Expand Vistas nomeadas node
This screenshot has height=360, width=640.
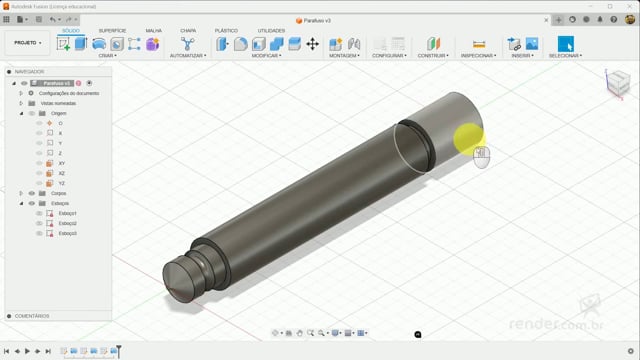point(21,103)
